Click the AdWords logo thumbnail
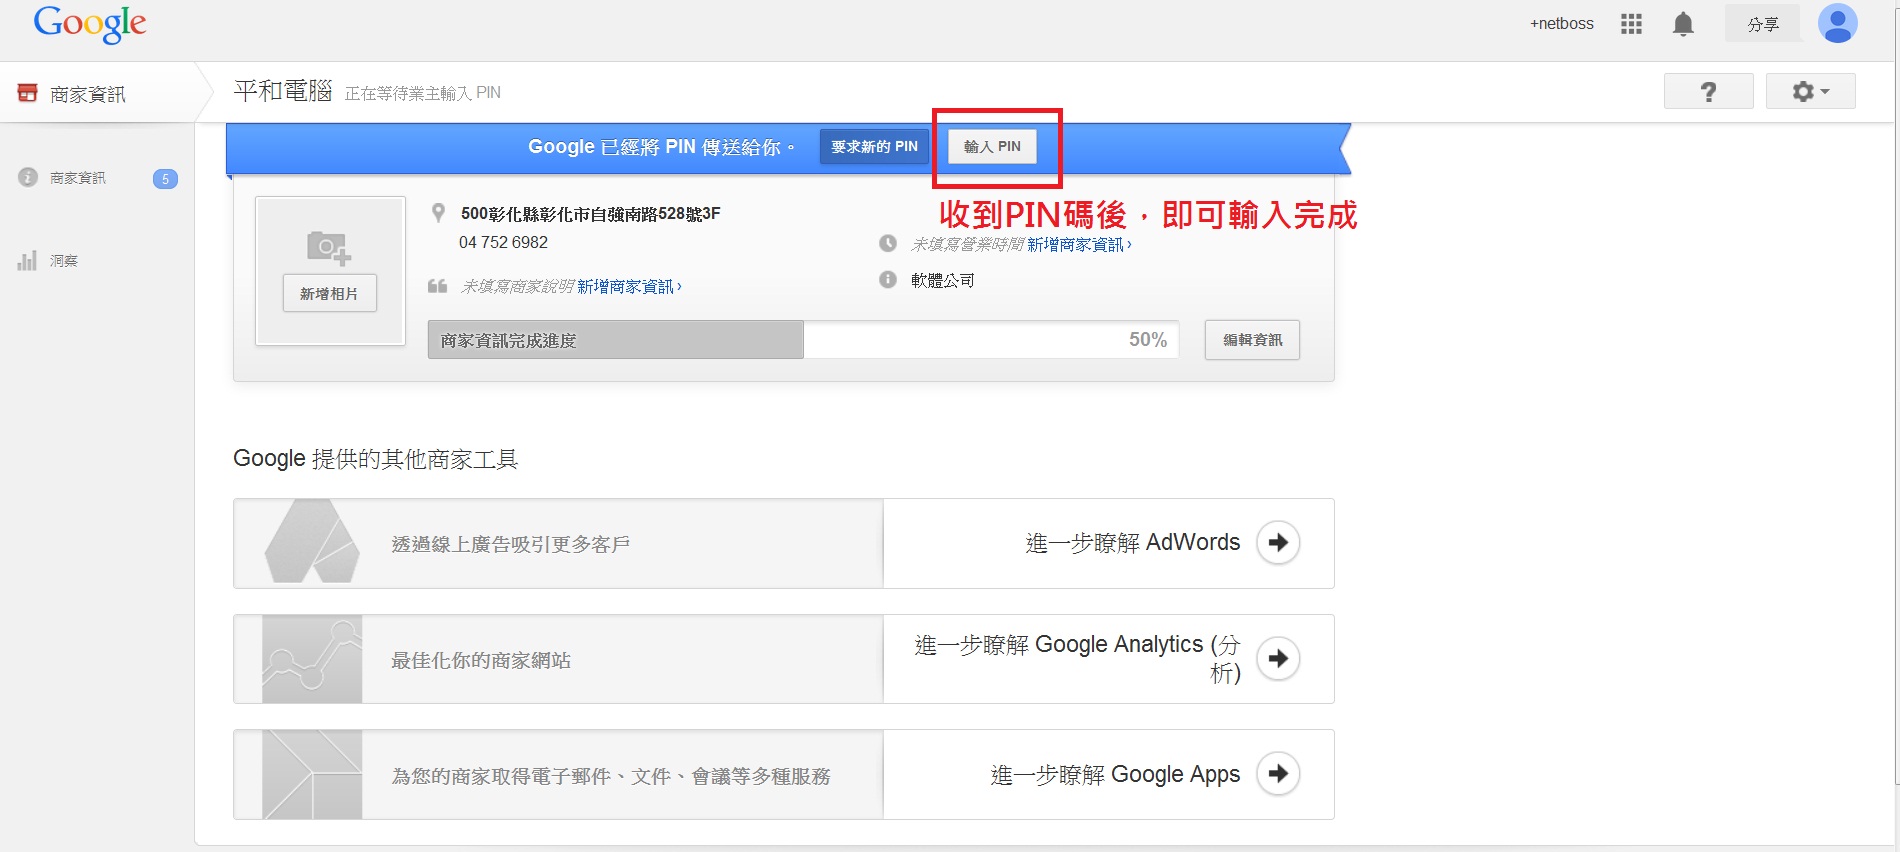1900x852 pixels. [x=311, y=542]
